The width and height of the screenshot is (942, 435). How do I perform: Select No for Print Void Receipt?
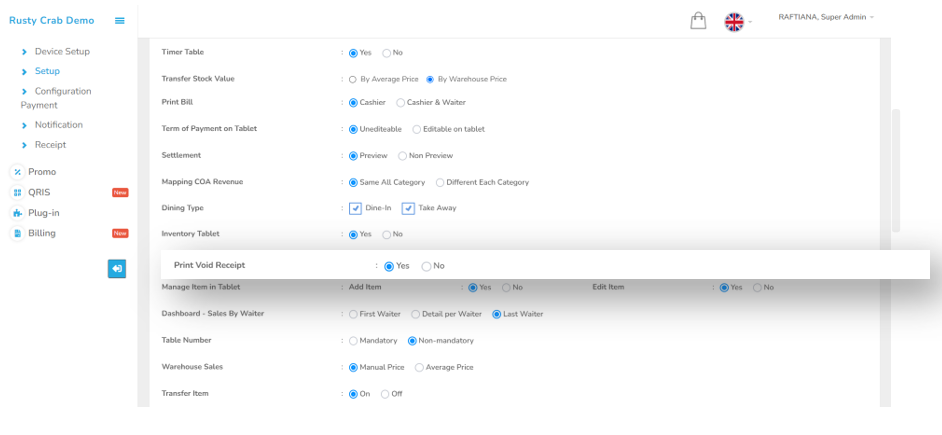(x=427, y=266)
